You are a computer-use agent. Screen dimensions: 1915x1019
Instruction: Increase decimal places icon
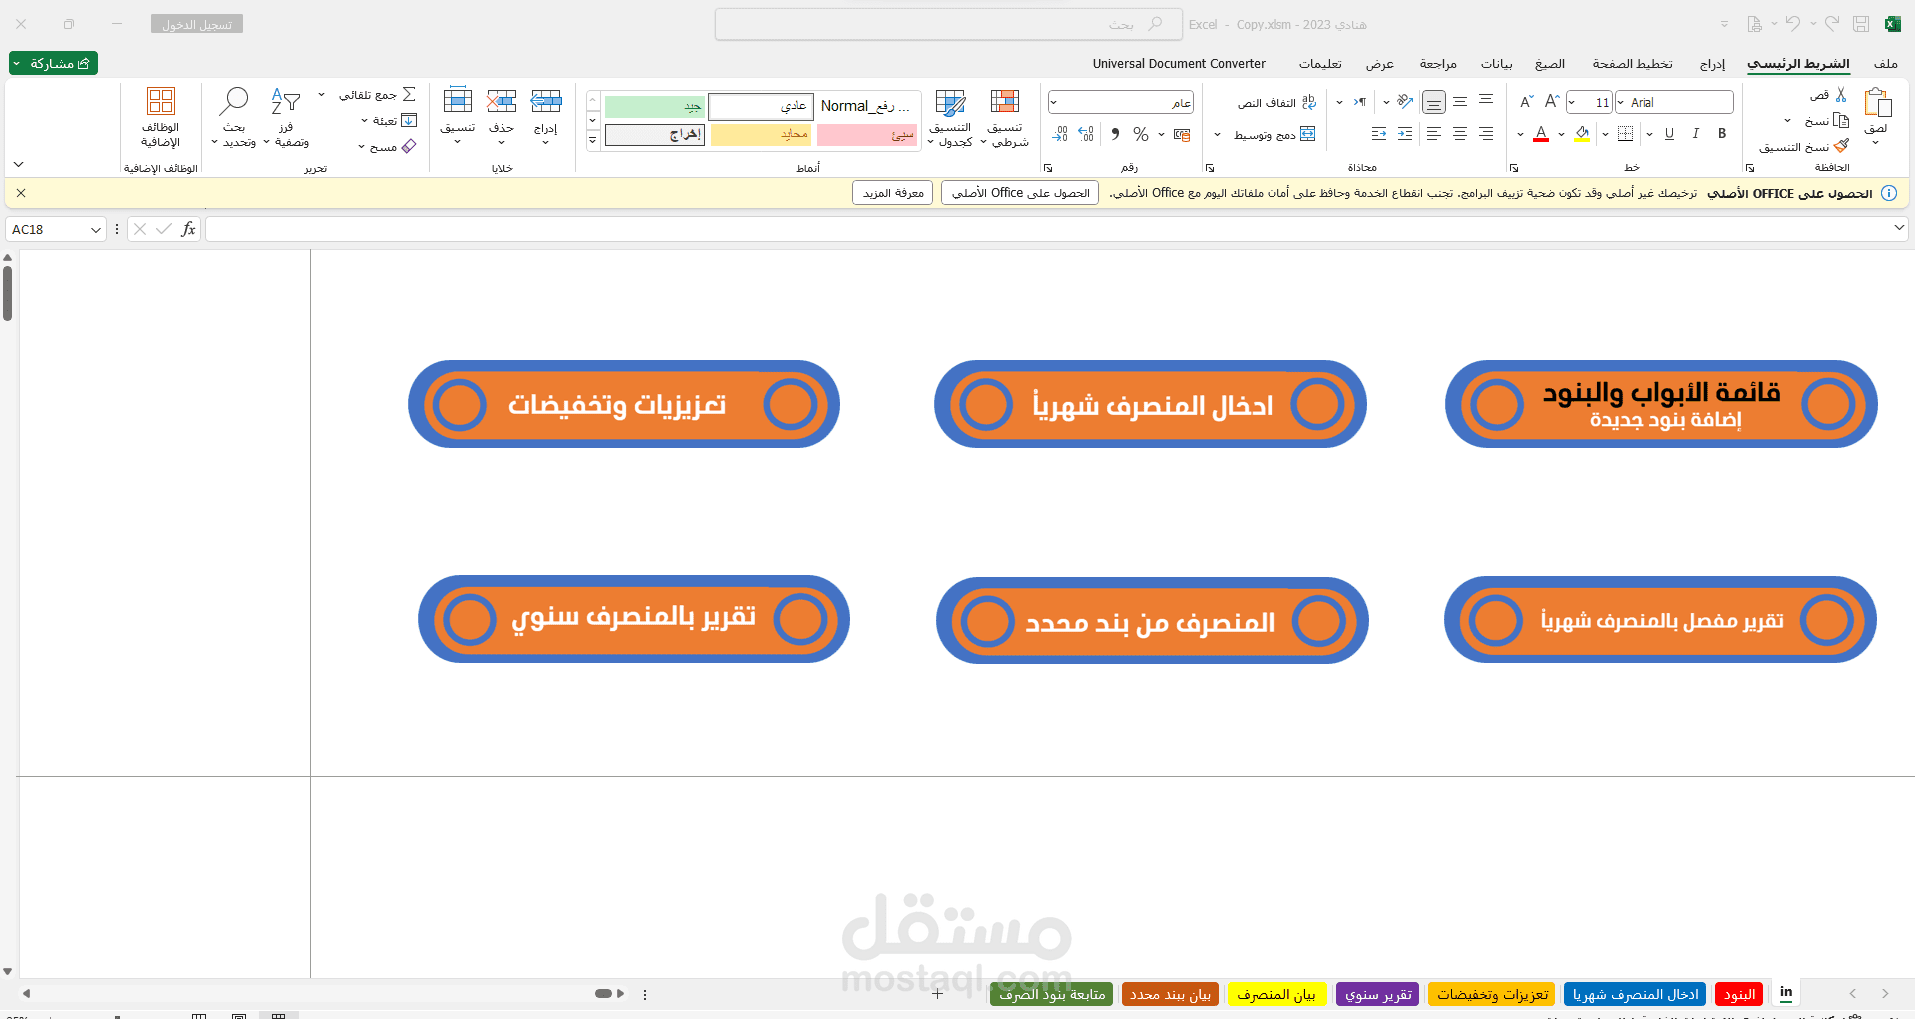click(x=1087, y=134)
